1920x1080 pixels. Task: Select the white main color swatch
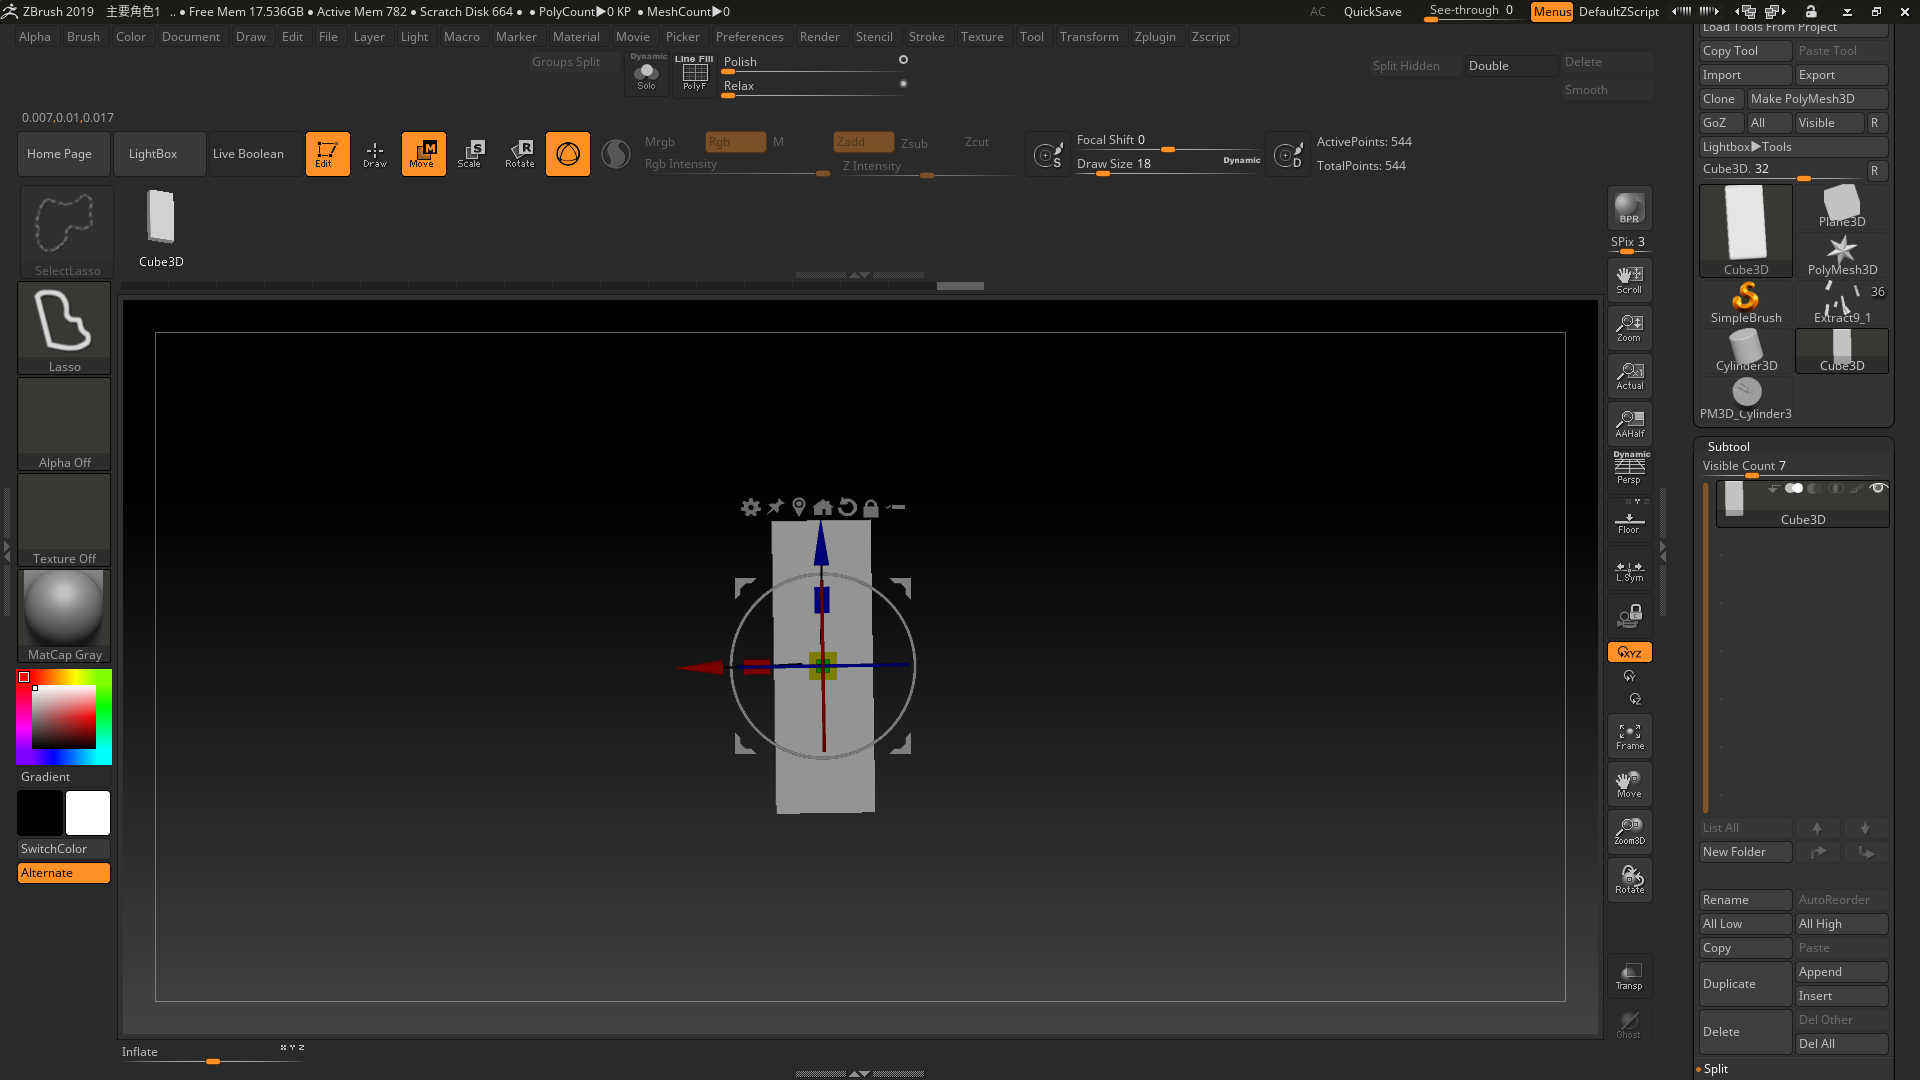click(x=88, y=813)
